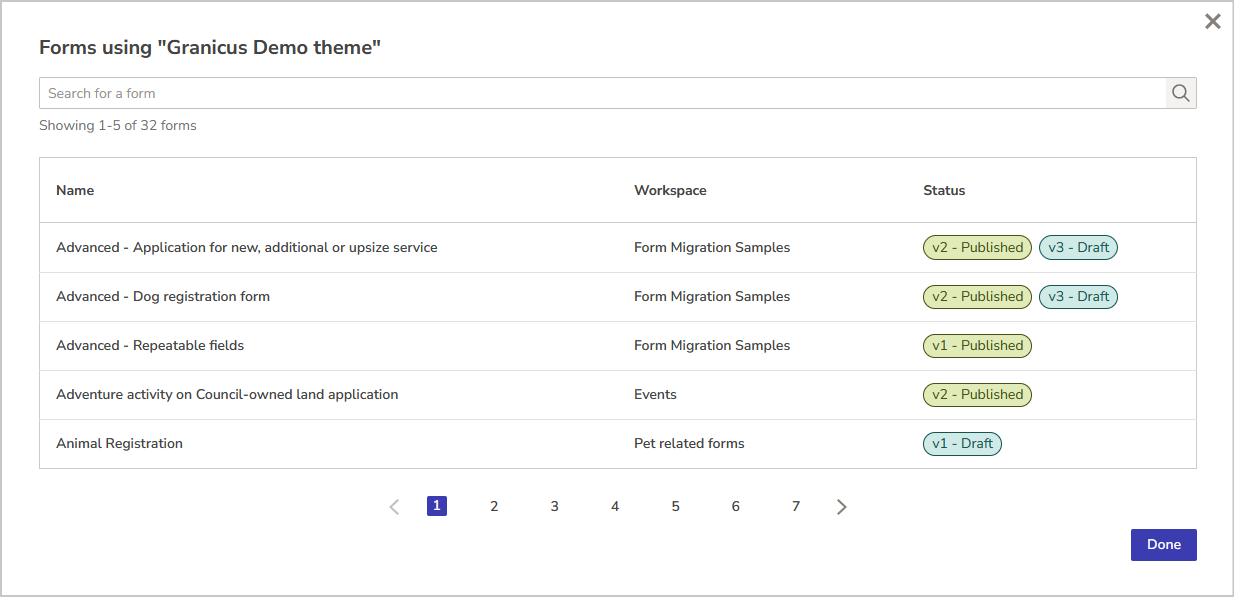The width and height of the screenshot is (1234, 597).
Task: Click Form Migration Samples workspace for Repeatable fields
Action: pos(712,345)
